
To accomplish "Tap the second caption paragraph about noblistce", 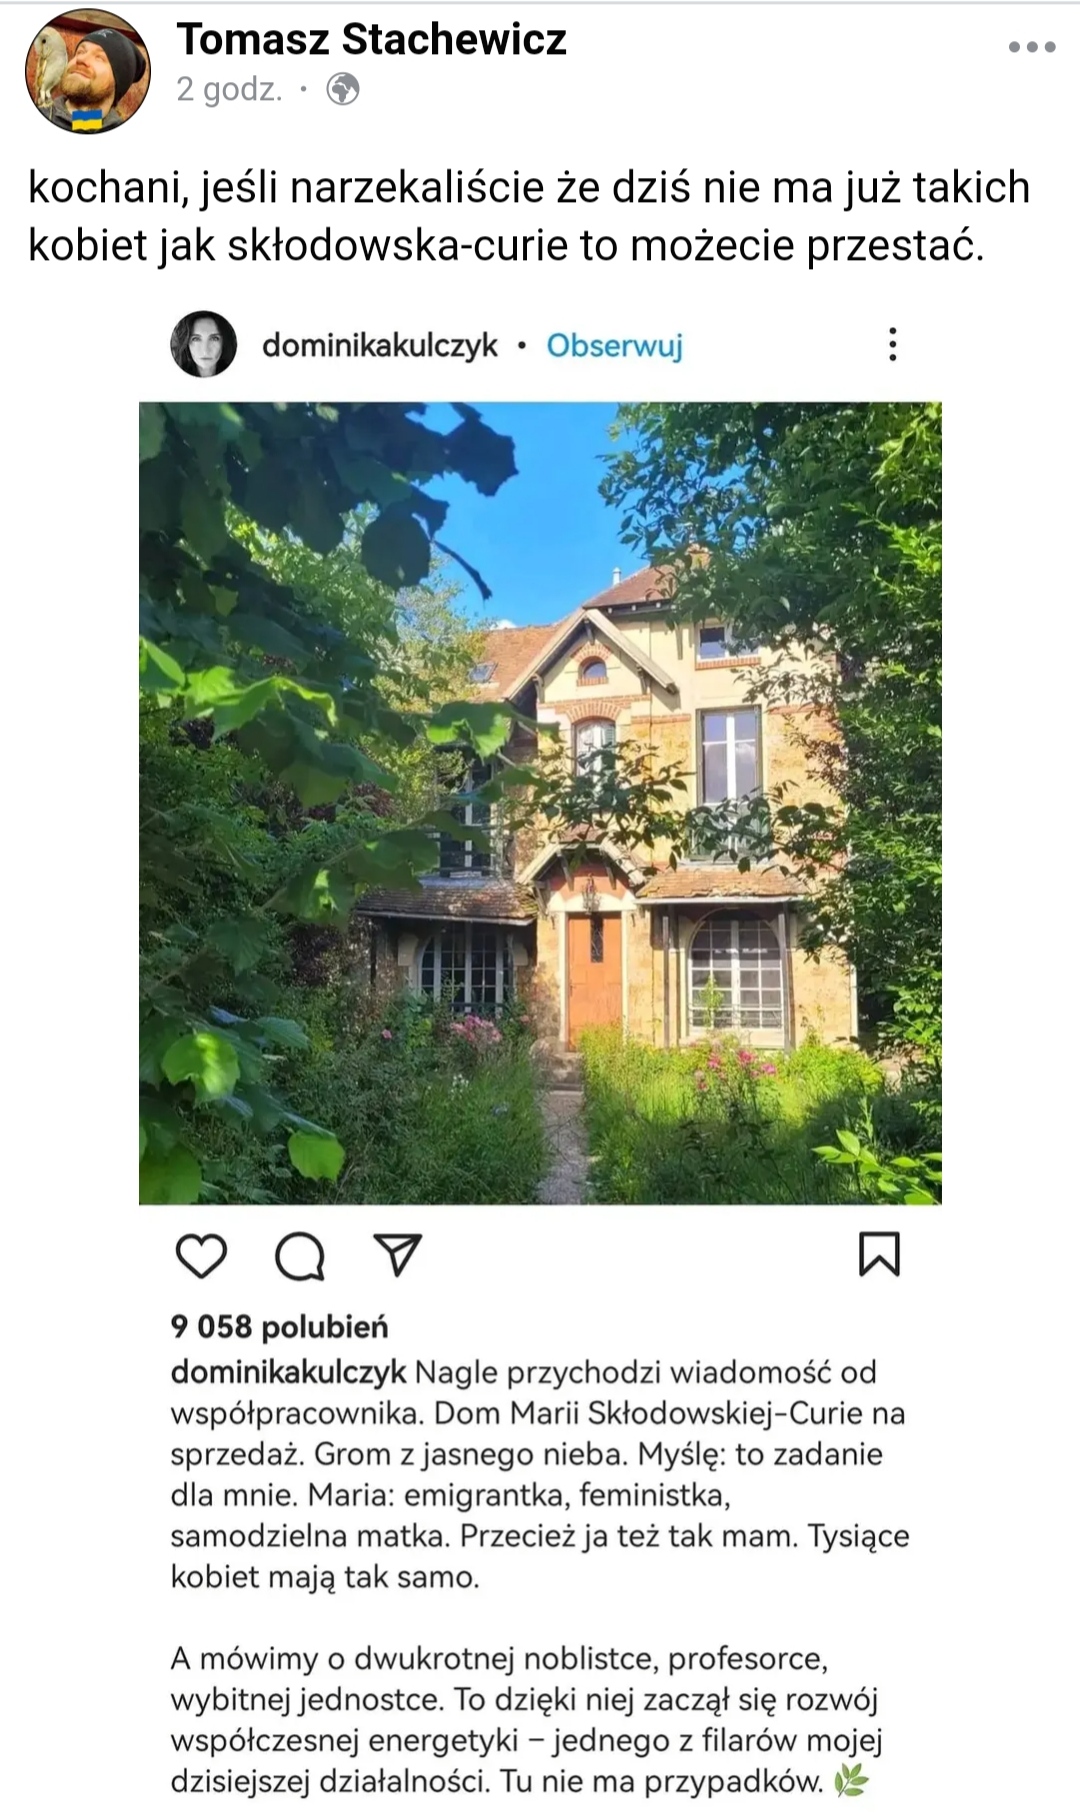I will [526, 1719].
